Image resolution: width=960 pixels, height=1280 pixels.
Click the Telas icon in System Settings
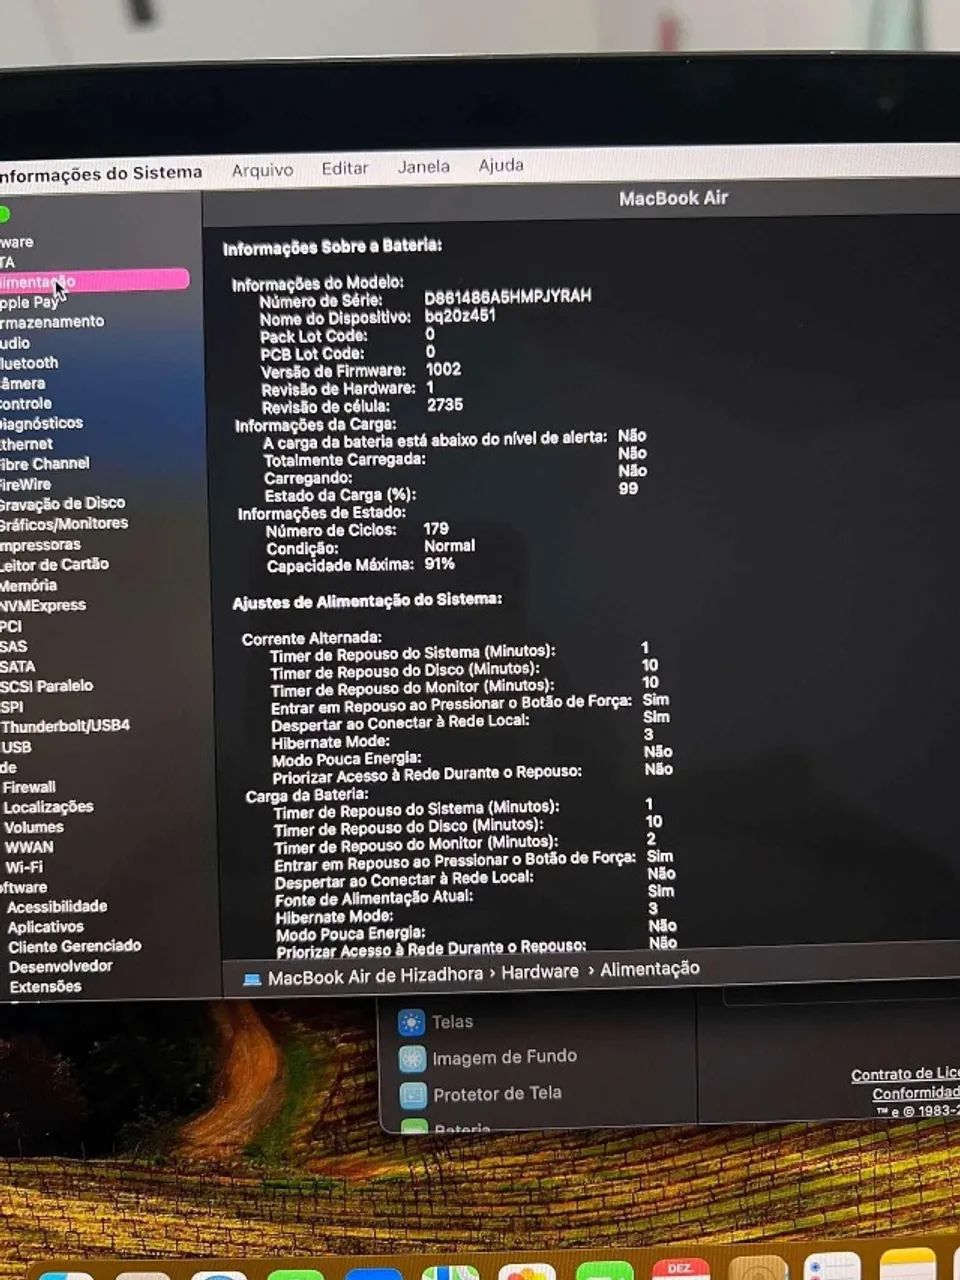click(411, 1022)
